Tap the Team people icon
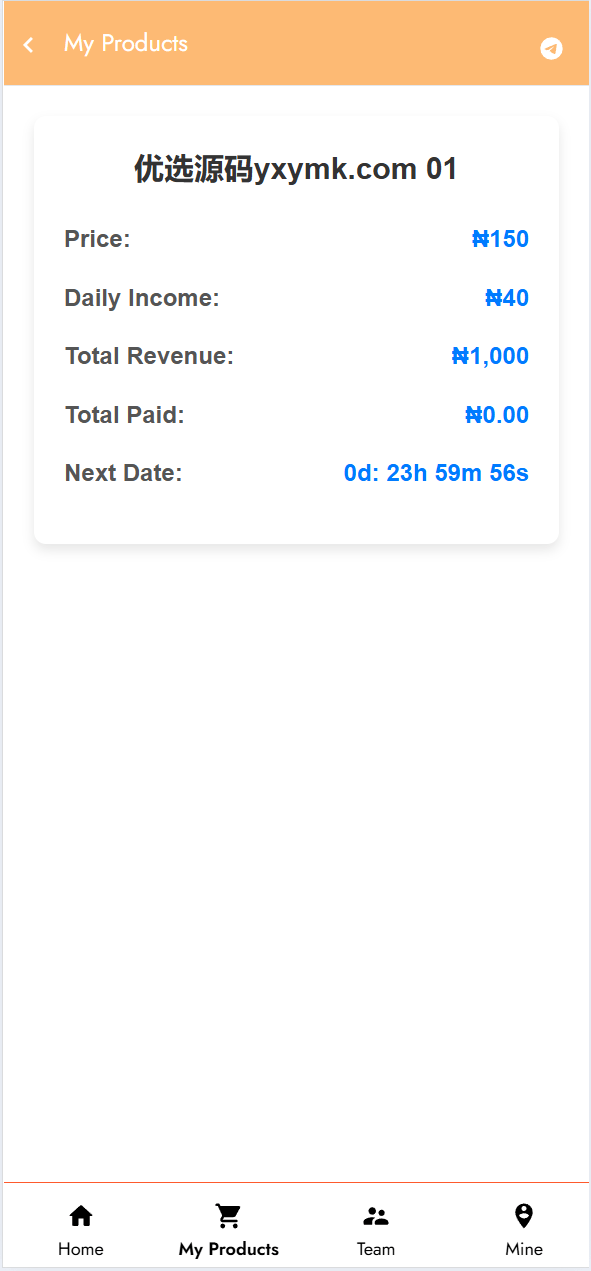 [376, 1216]
